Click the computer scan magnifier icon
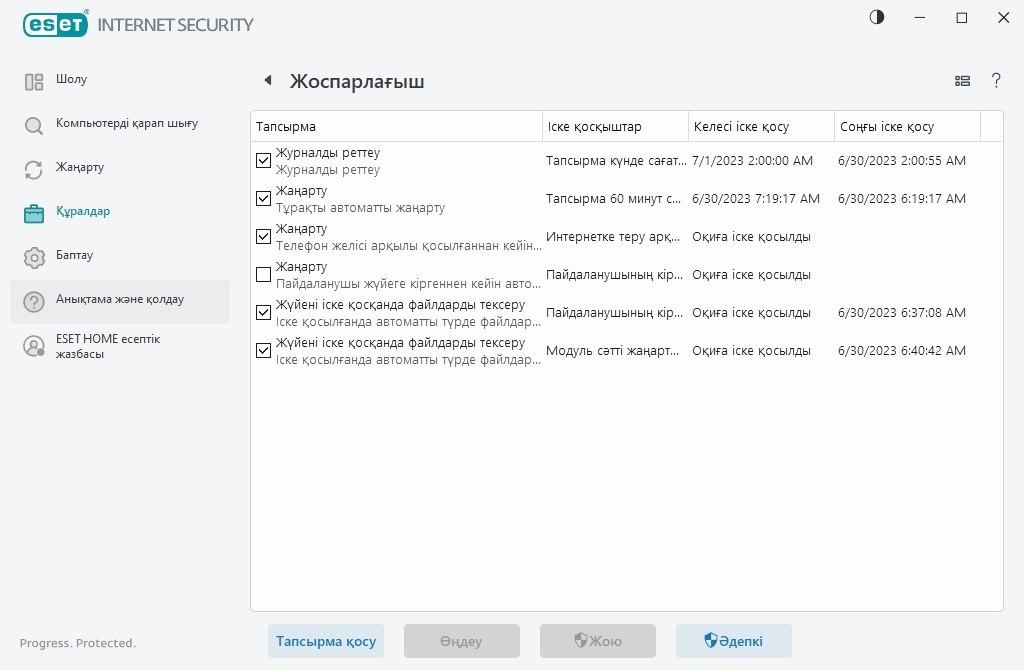Viewport: 1024px width, 670px height. click(34, 126)
